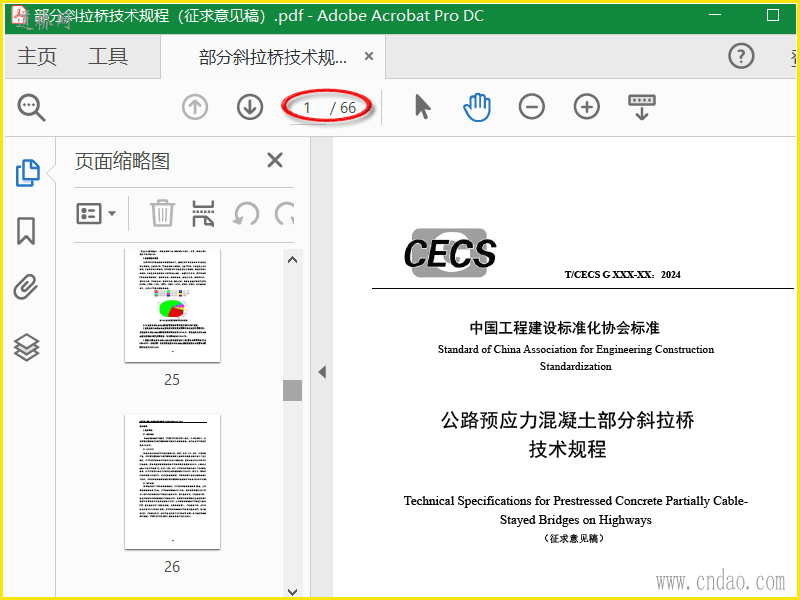The height and width of the screenshot is (600, 800).
Task: Activate the hand pan tool
Action: [x=478, y=107]
